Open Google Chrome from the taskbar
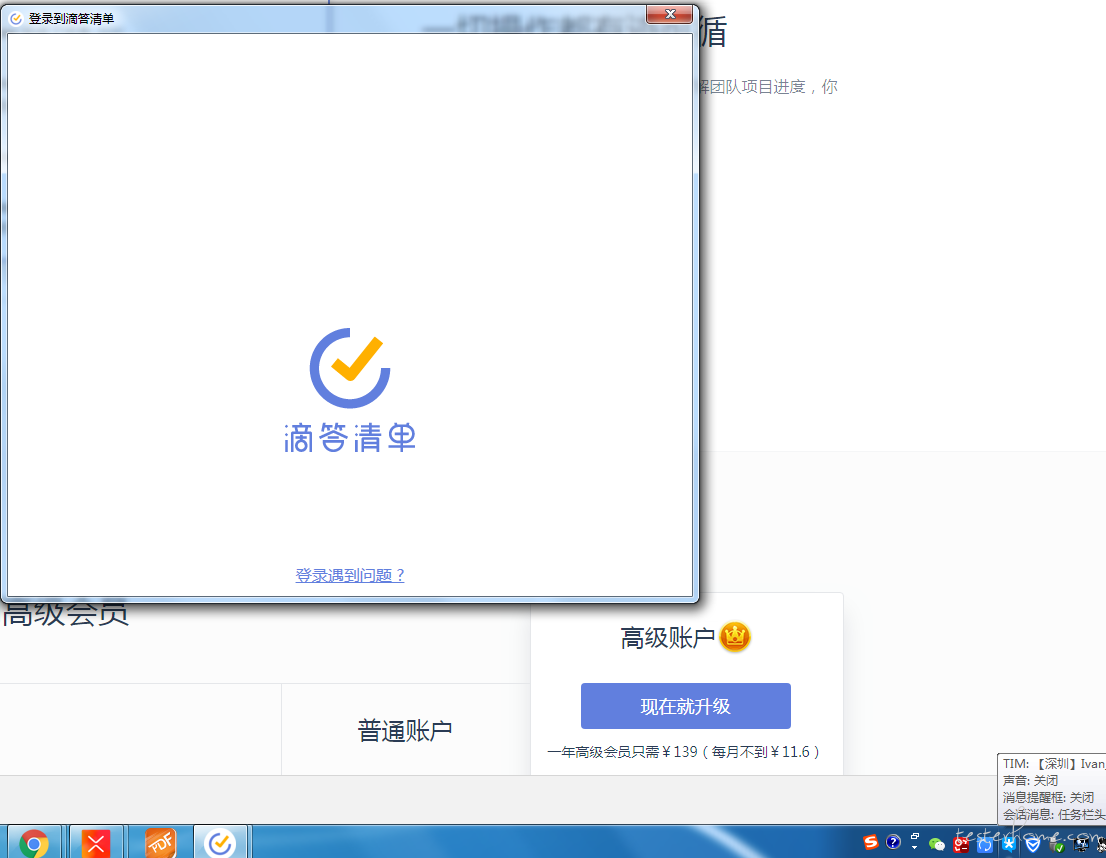The height and width of the screenshot is (858, 1106). [x=34, y=844]
